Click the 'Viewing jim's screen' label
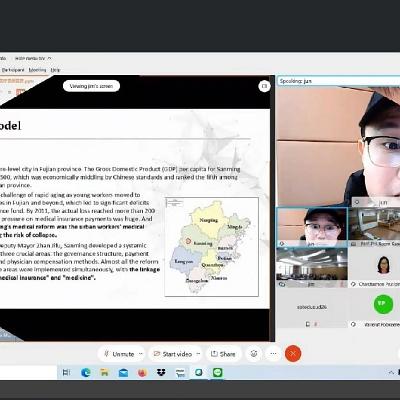The height and width of the screenshot is (400, 400). pyautogui.click(x=91, y=86)
